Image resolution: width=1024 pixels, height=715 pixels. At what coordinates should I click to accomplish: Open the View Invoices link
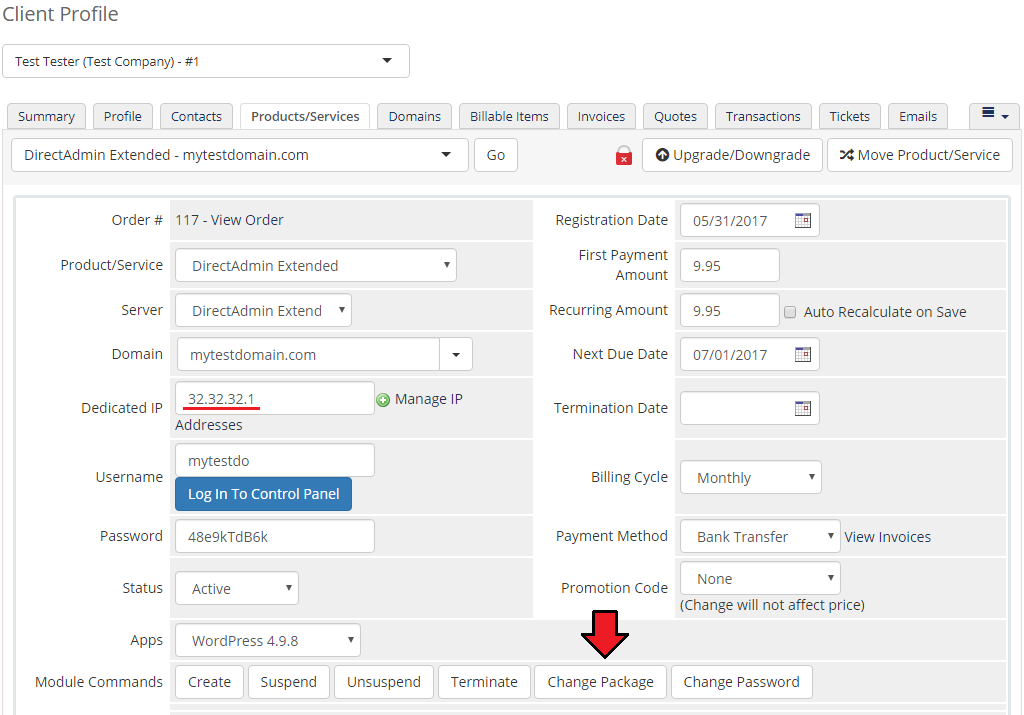(x=888, y=537)
